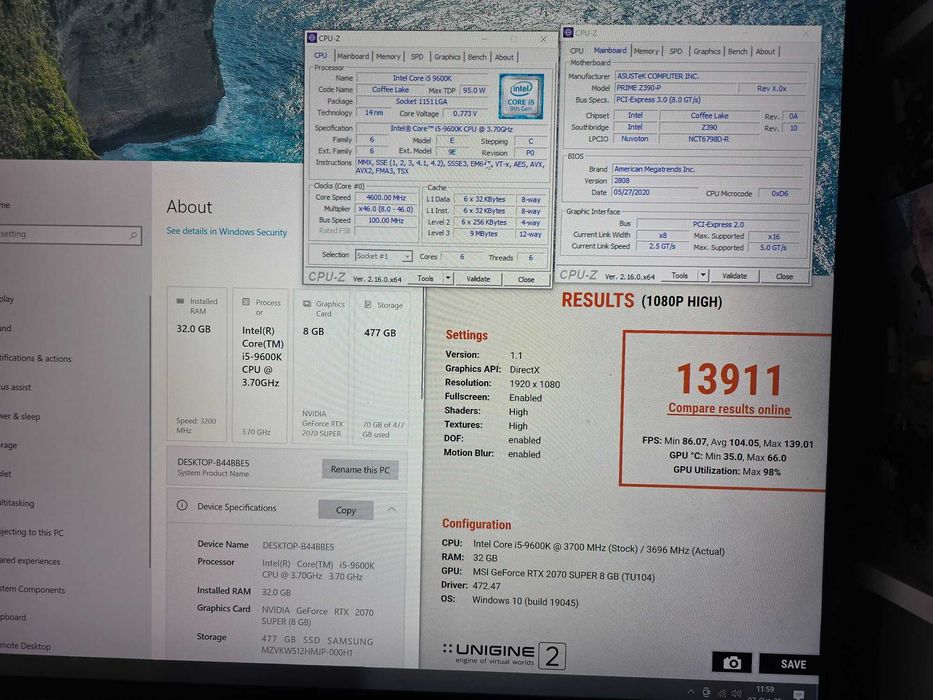The height and width of the screenshot is (700, 933).
Task: Open the Action Center notification icon
Action: point(799,695)
